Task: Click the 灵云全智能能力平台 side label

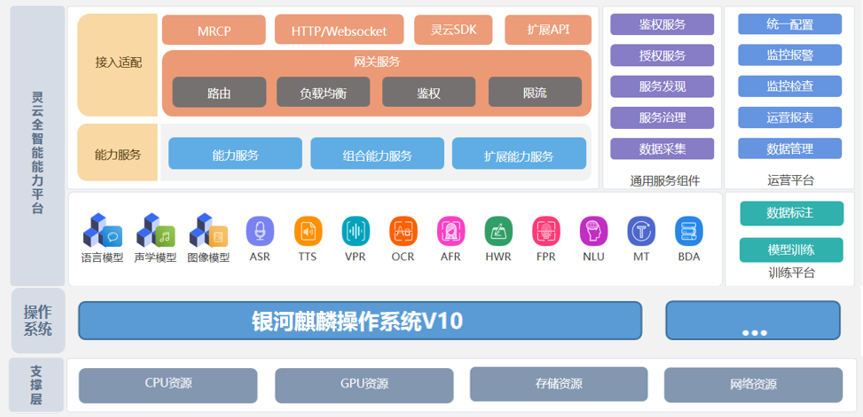Action: 37,146
